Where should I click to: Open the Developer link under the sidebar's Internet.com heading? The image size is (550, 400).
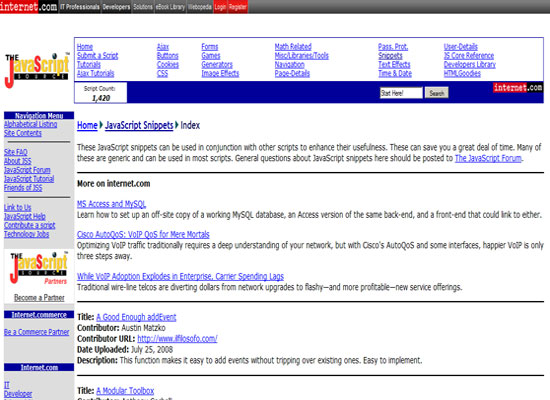point(18,394)
